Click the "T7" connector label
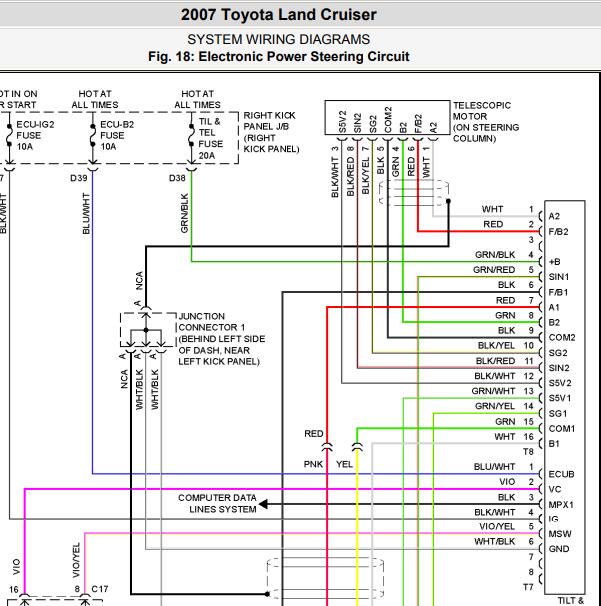Image resolution: width=601 pixels, height=606 pixels. pos(528,587)
